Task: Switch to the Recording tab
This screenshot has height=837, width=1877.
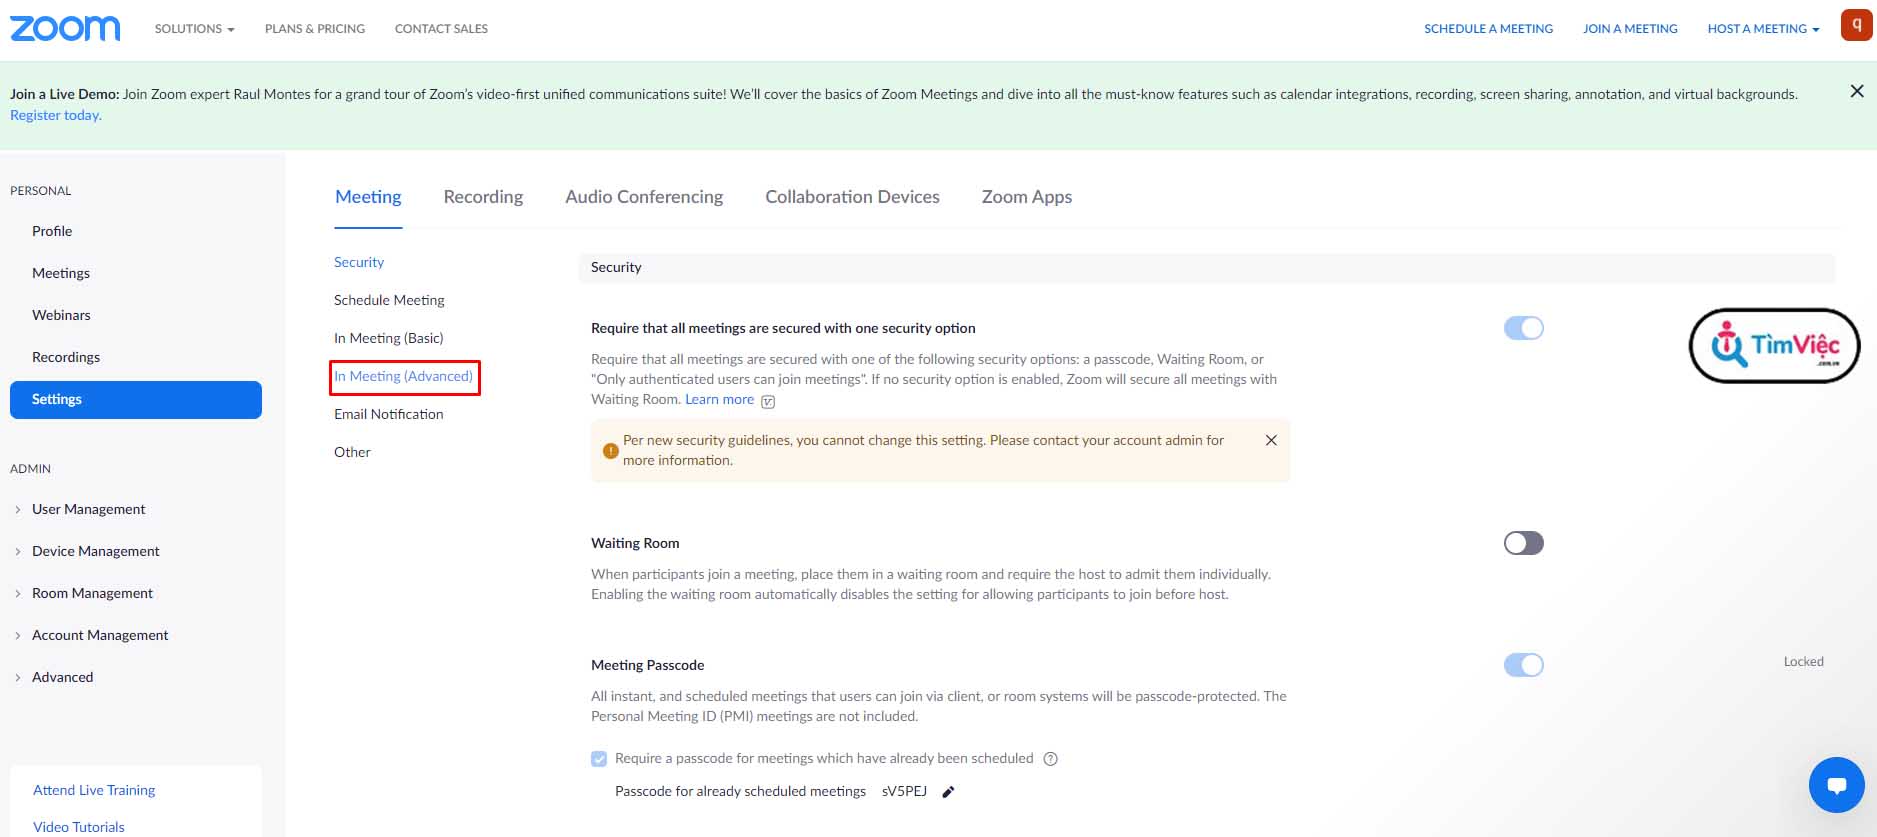Action: point(483,197)
